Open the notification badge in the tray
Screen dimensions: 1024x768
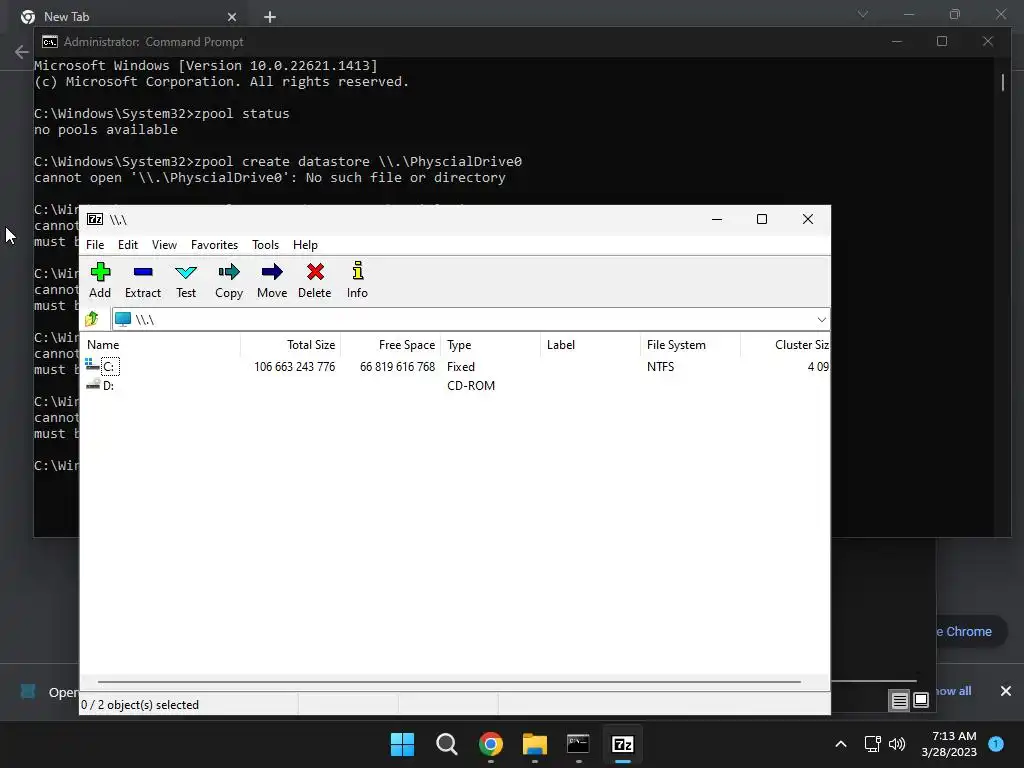996,744
